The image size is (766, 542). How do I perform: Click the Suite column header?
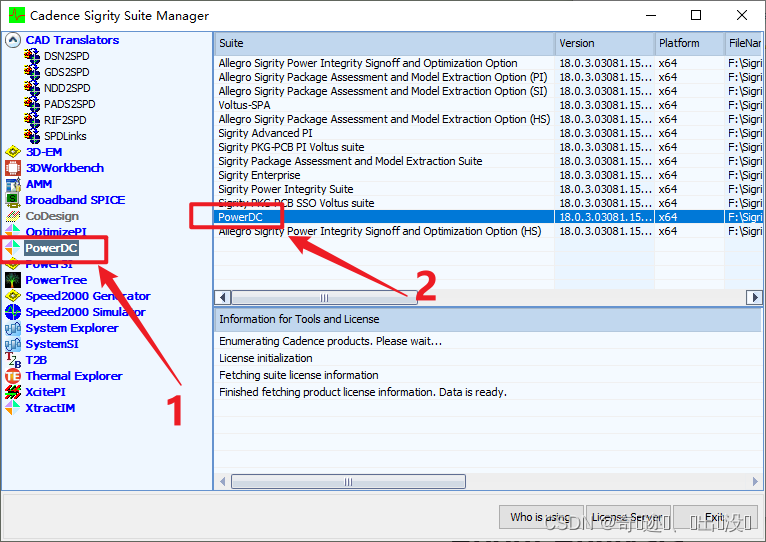(384, 43)
